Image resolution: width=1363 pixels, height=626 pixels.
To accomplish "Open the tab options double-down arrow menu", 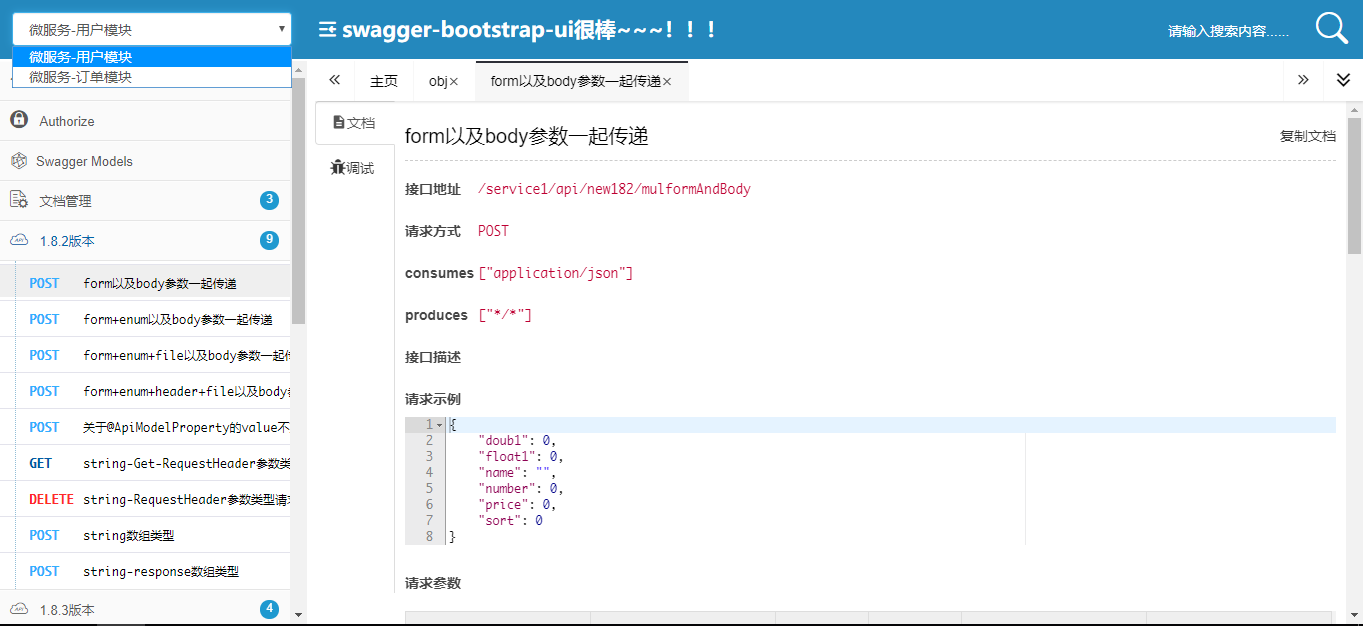I will [1343, 80].
